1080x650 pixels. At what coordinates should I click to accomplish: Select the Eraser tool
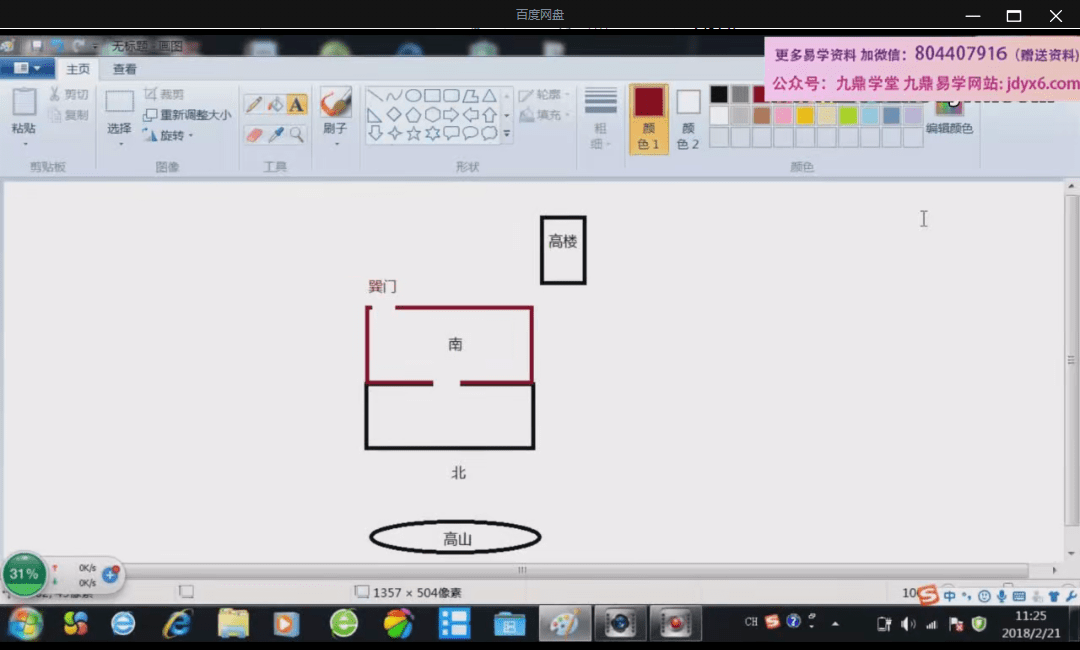pyautogui.click(x=254, y=134)
